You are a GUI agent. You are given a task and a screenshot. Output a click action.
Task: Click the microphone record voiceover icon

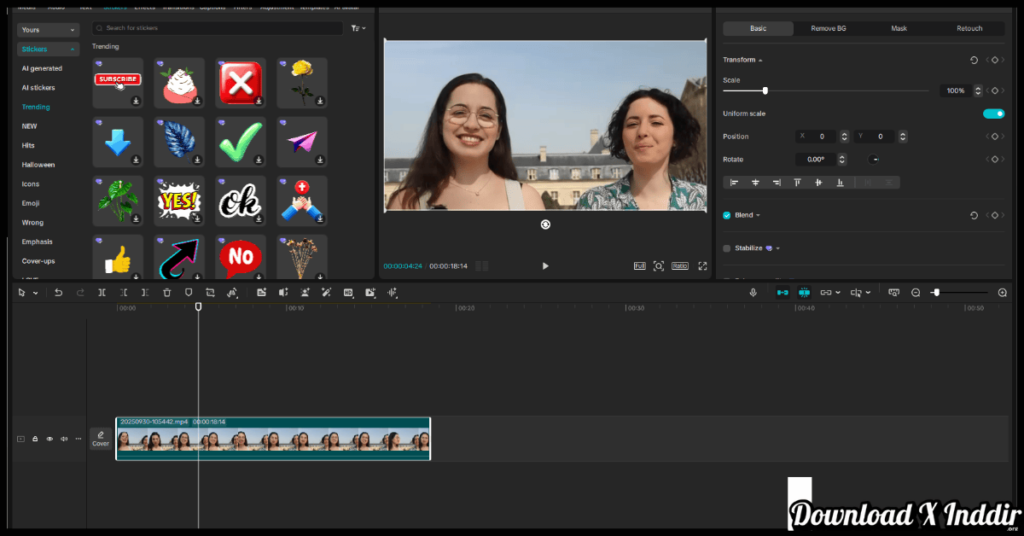pos(753,293)
